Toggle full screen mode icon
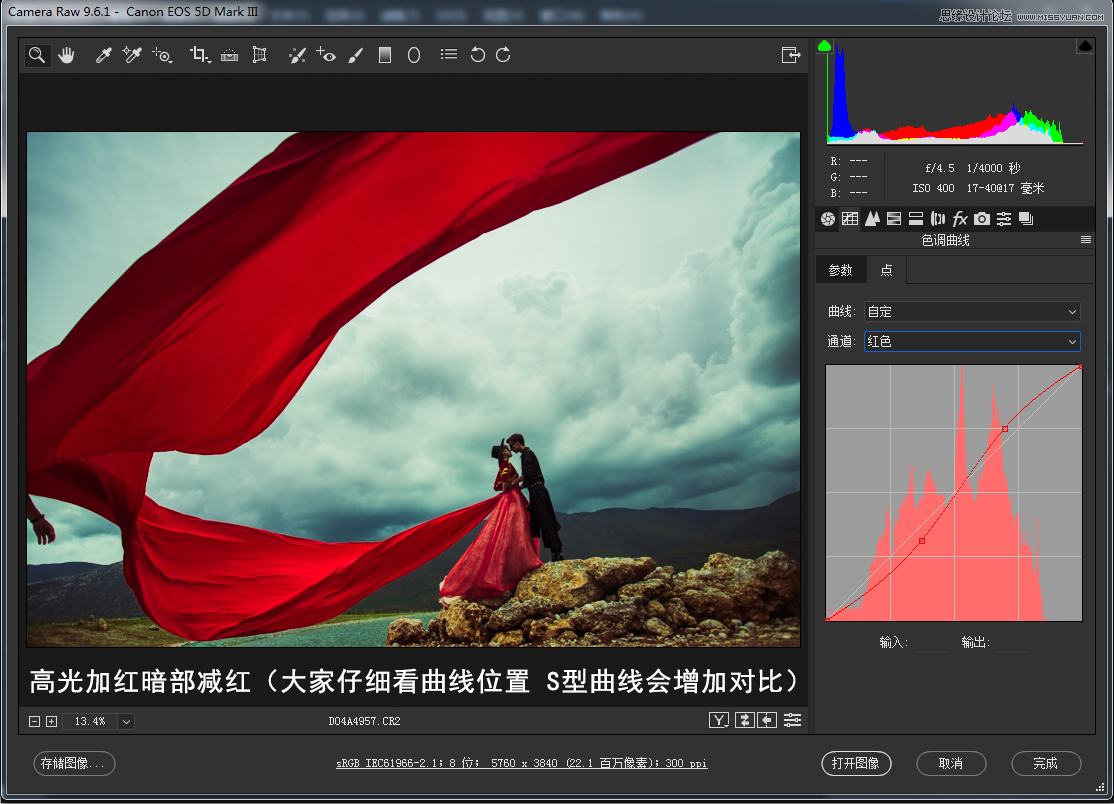1114x804 pixels. (791, 55)
